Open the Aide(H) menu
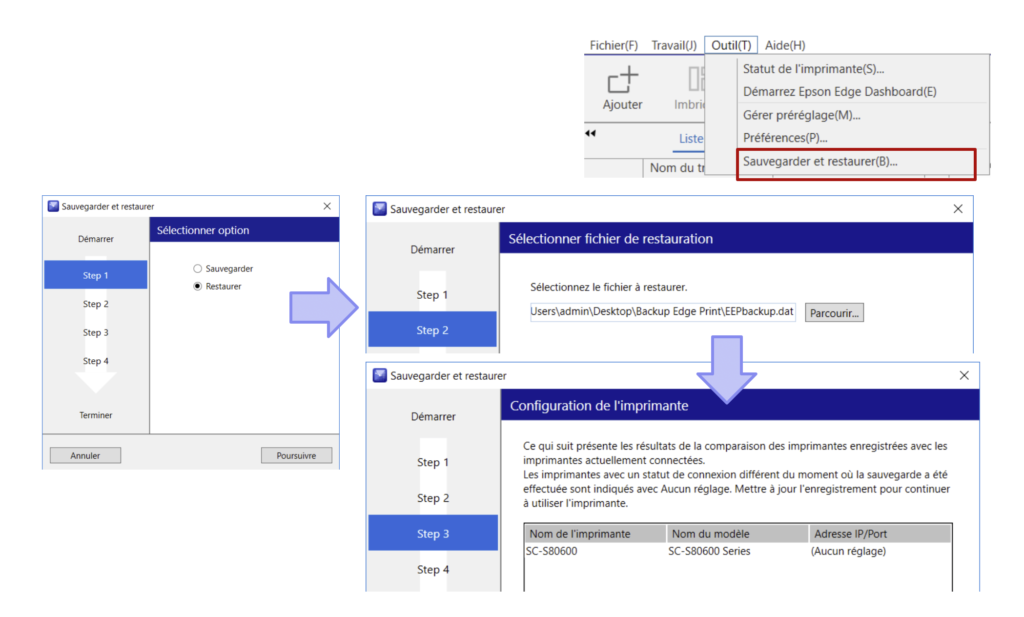 pos(785,45)
